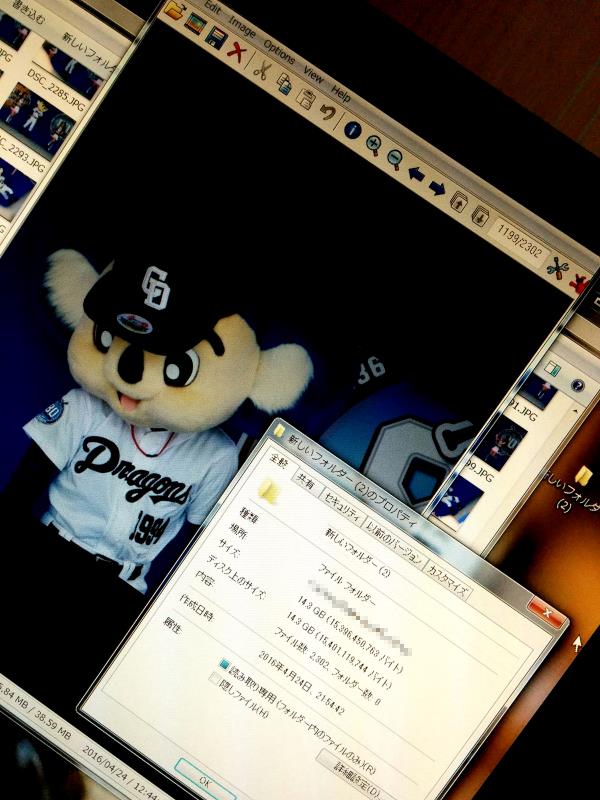Click the blue help icon in right window
The height and width of the screenshot is (800, 600).
[578, 385]
